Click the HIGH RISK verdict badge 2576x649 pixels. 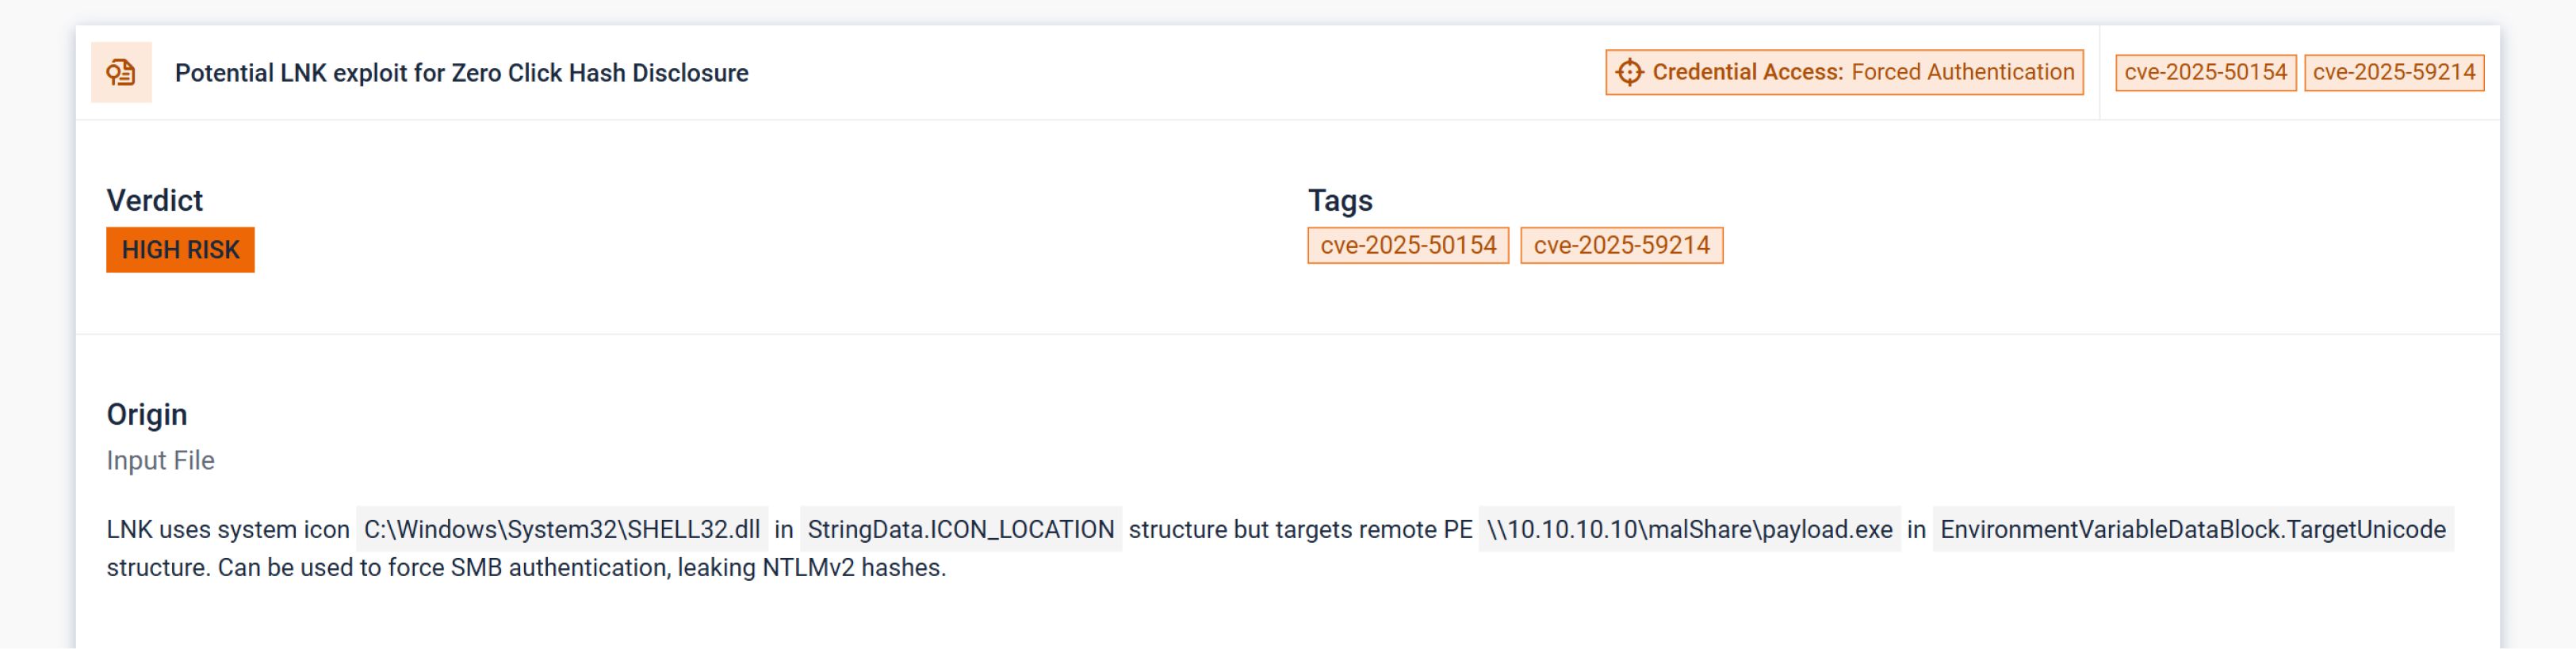point(180,249)
